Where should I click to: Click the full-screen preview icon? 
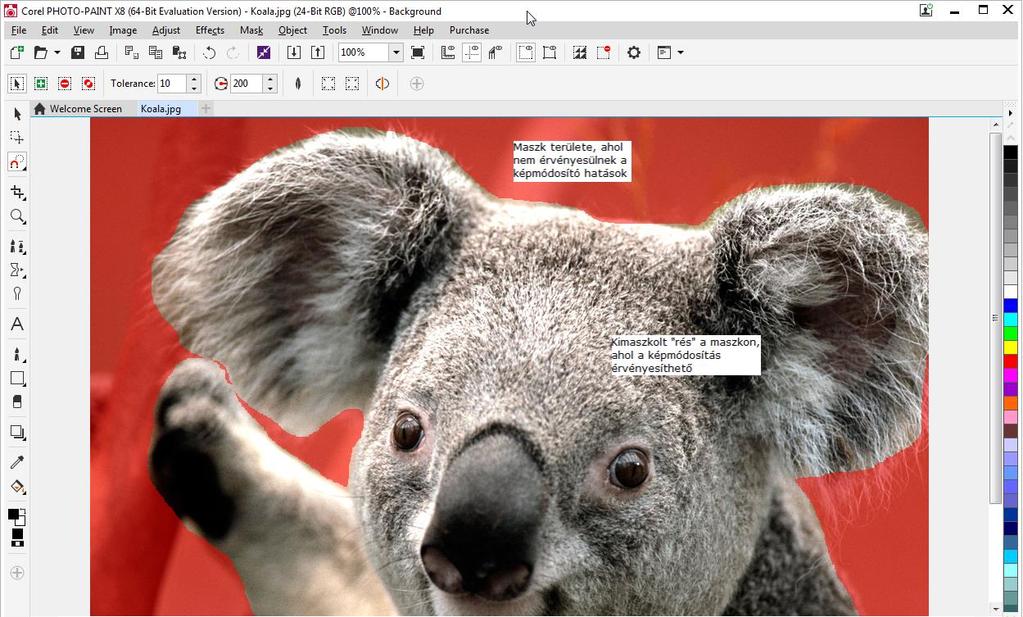(x=418, y=52)
